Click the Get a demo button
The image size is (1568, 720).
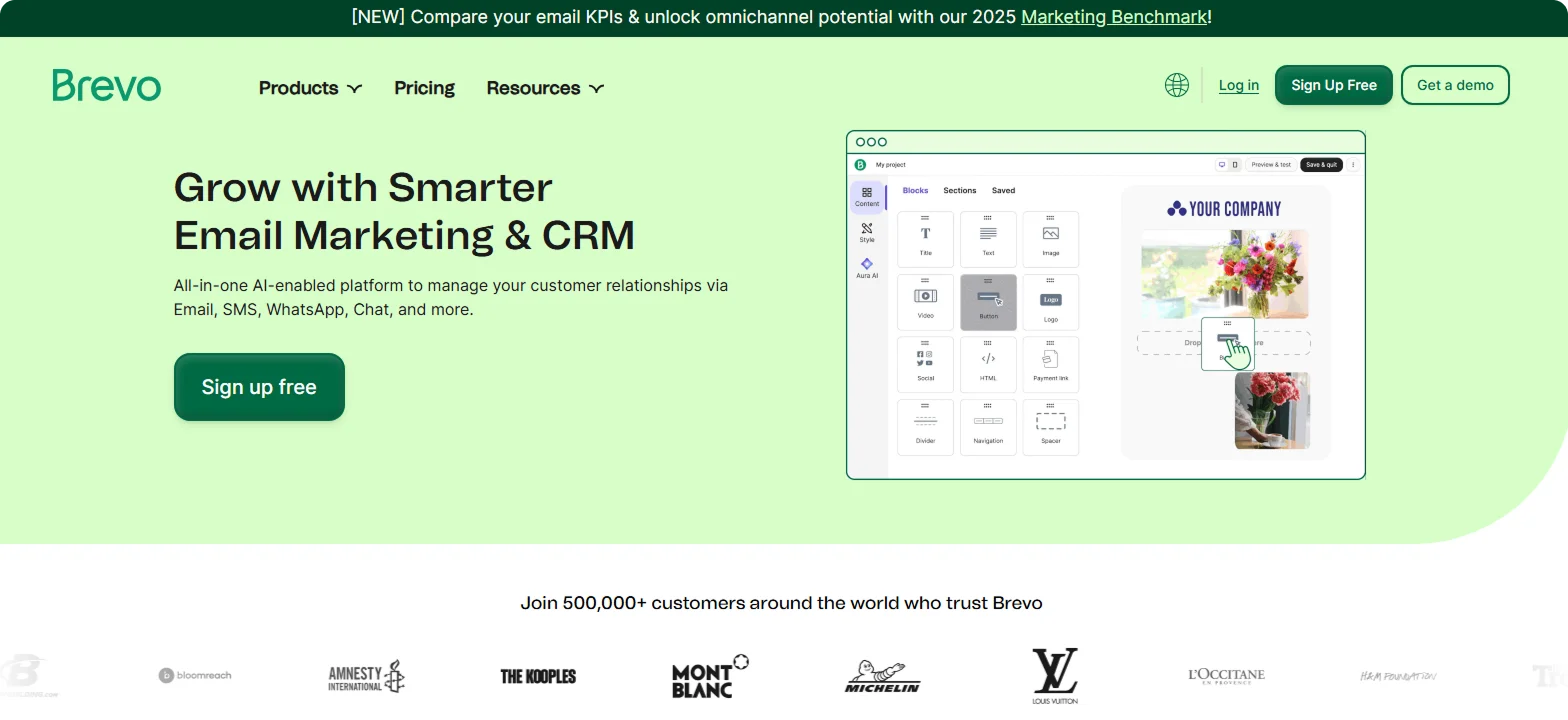point(1455,85)
